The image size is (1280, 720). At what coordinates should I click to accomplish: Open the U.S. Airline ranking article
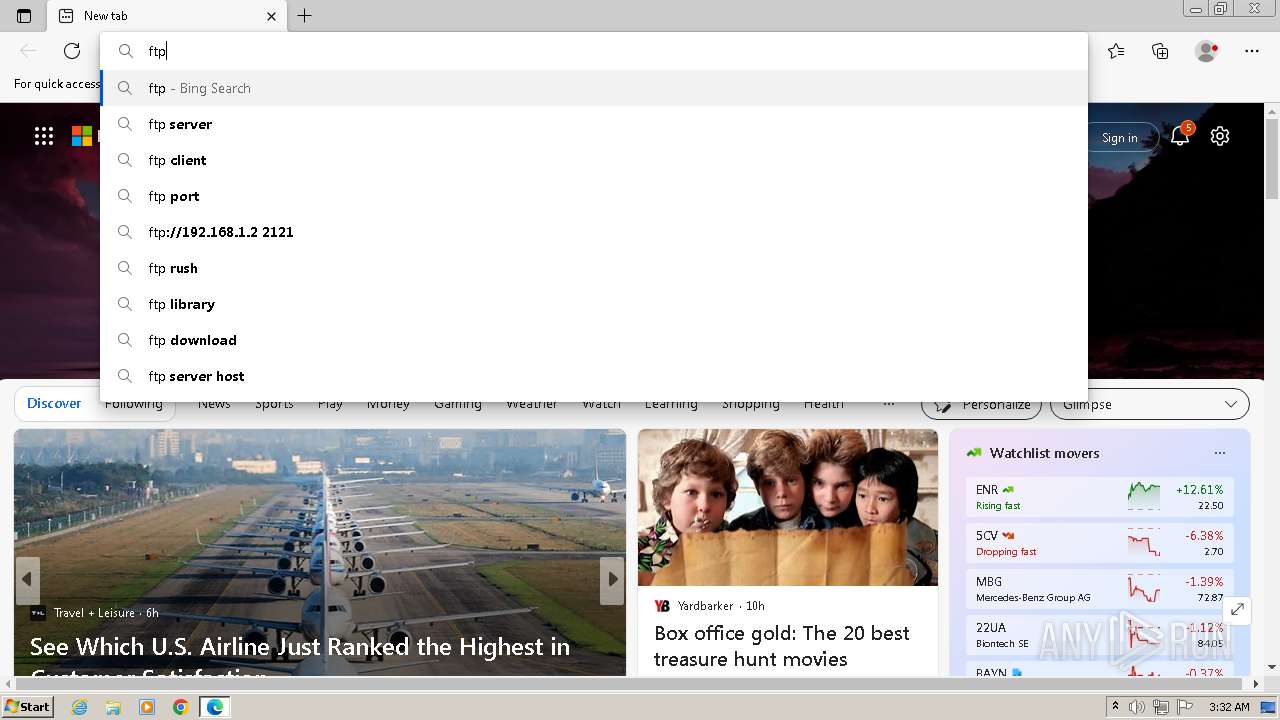click(300, 660)
